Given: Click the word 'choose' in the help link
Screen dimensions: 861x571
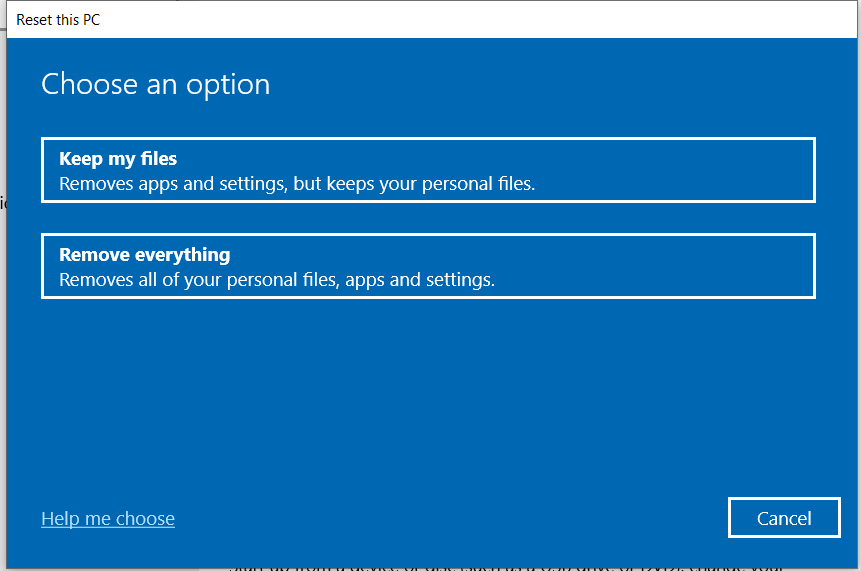Looking at the screenshot, I should [145, 518].
